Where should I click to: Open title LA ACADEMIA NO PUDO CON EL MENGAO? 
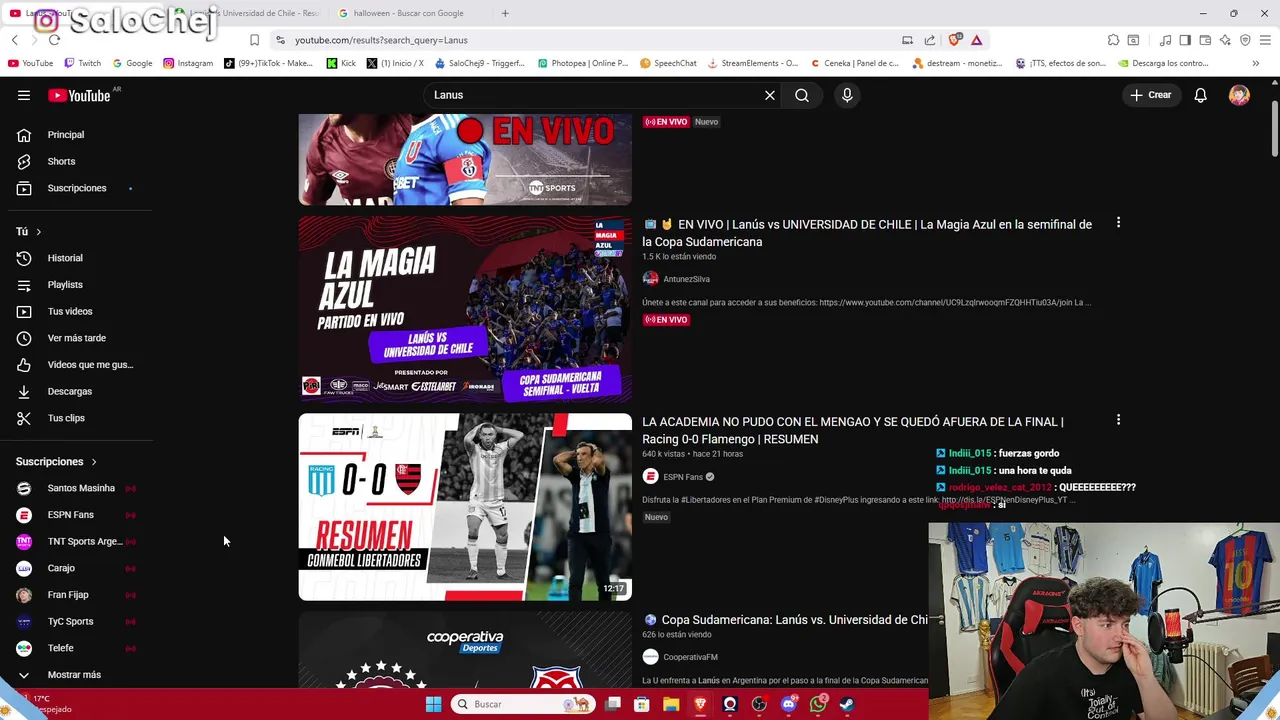(x=853, y=430)
